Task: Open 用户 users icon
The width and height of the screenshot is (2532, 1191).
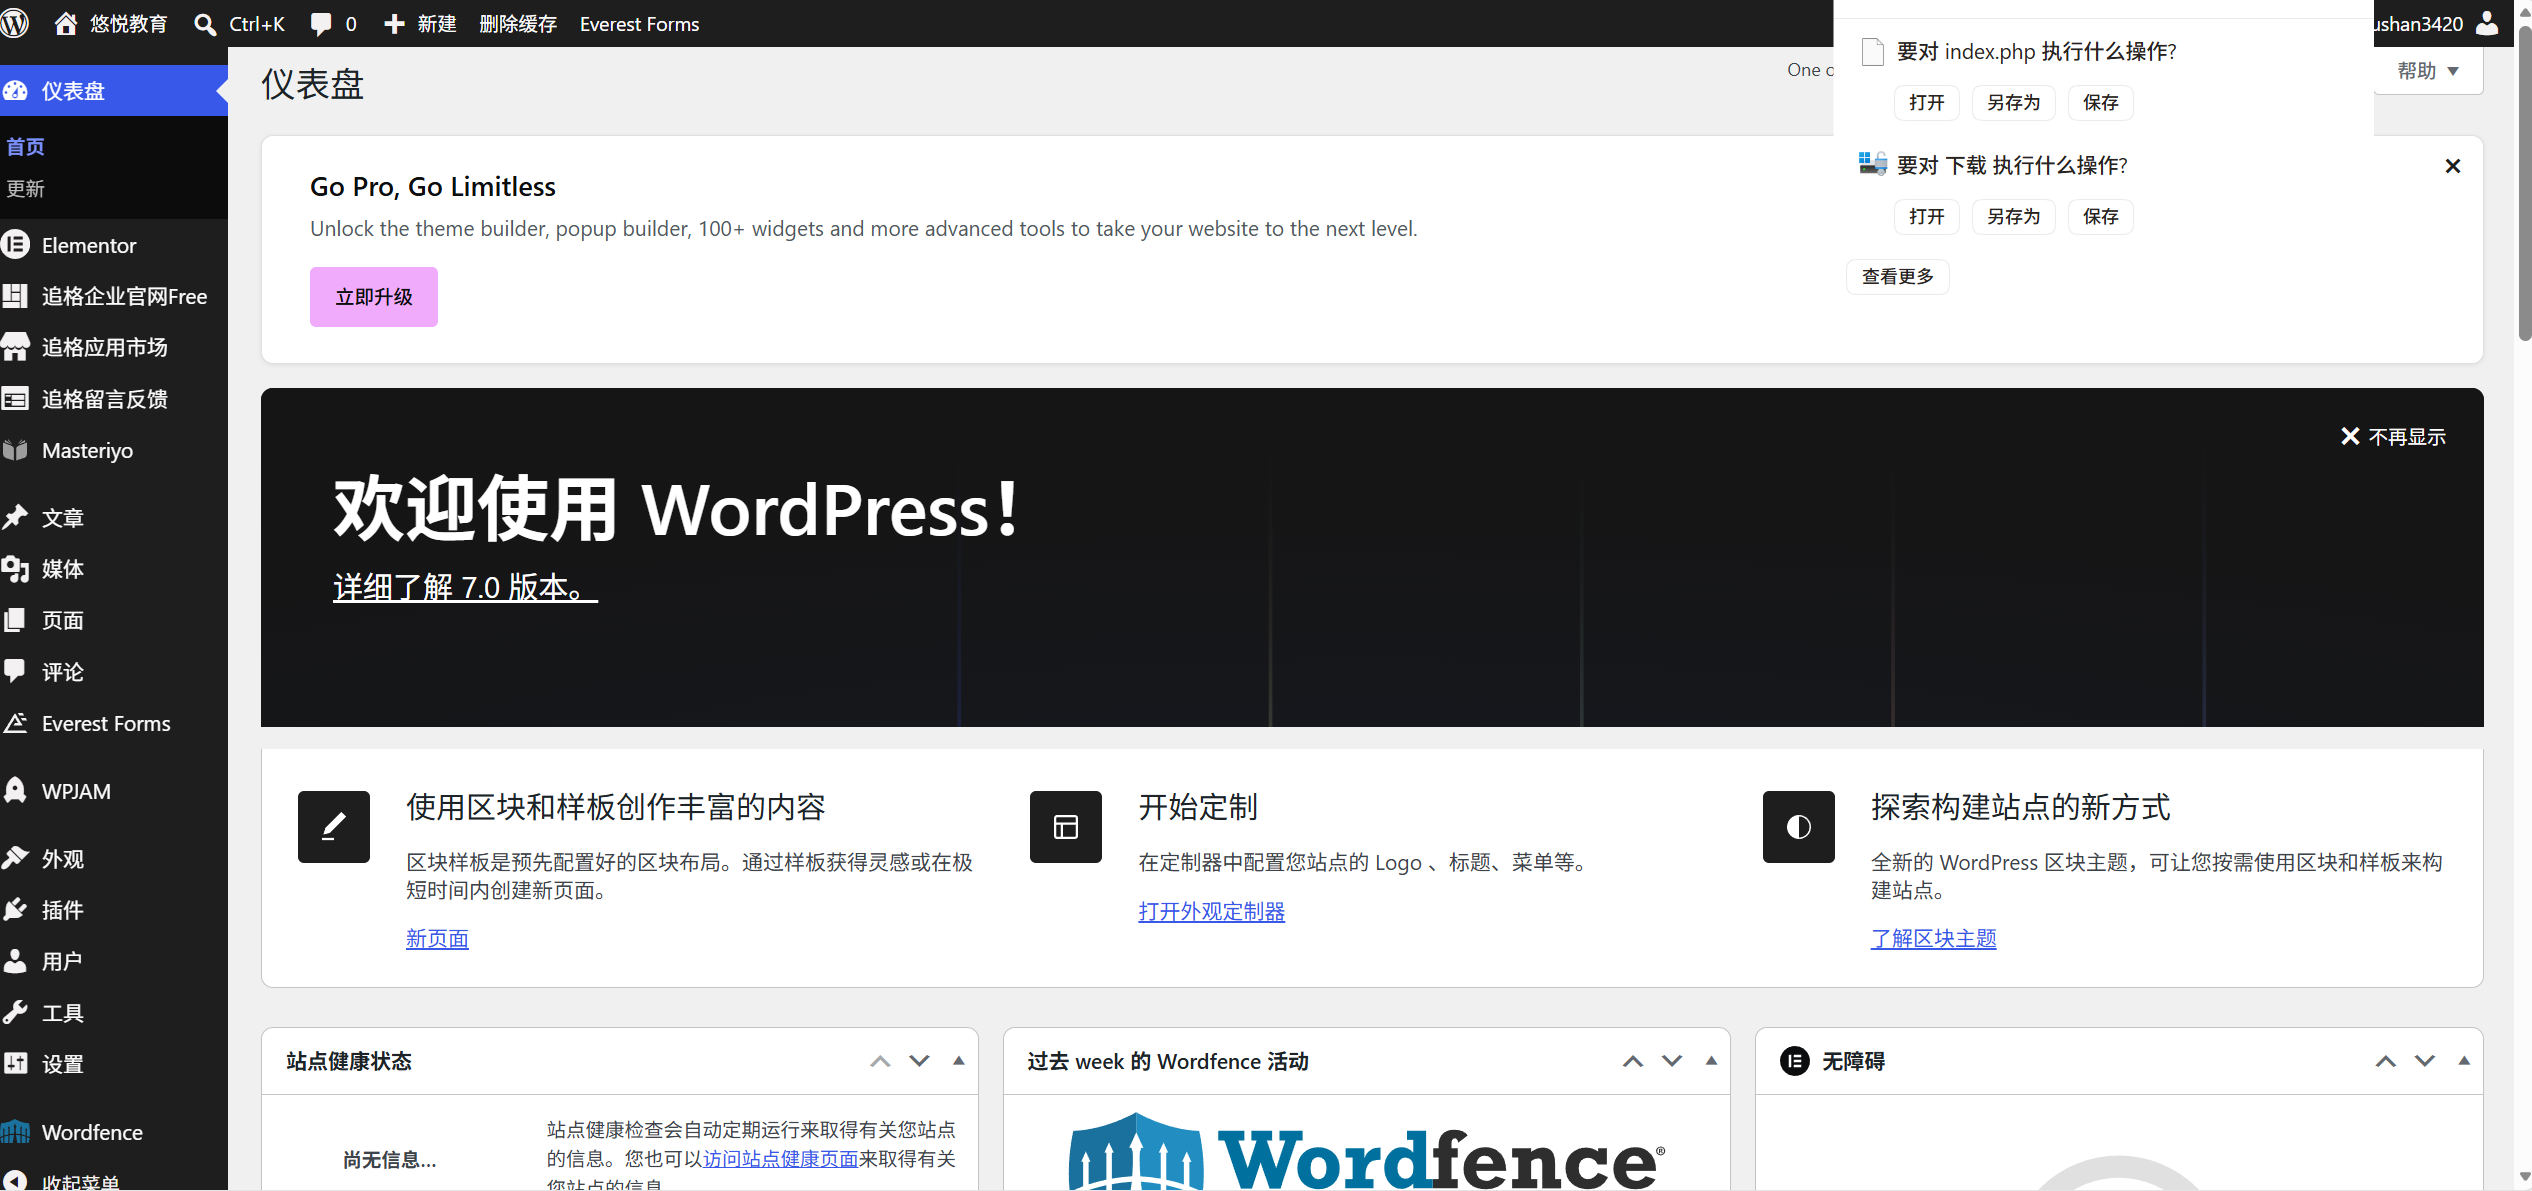Action: tap(15, 961)
